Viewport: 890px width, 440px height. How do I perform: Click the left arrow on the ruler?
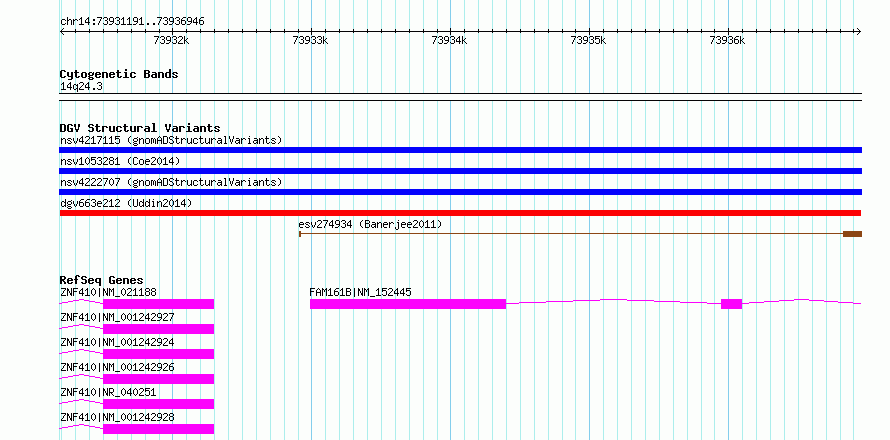click(62, 31)
